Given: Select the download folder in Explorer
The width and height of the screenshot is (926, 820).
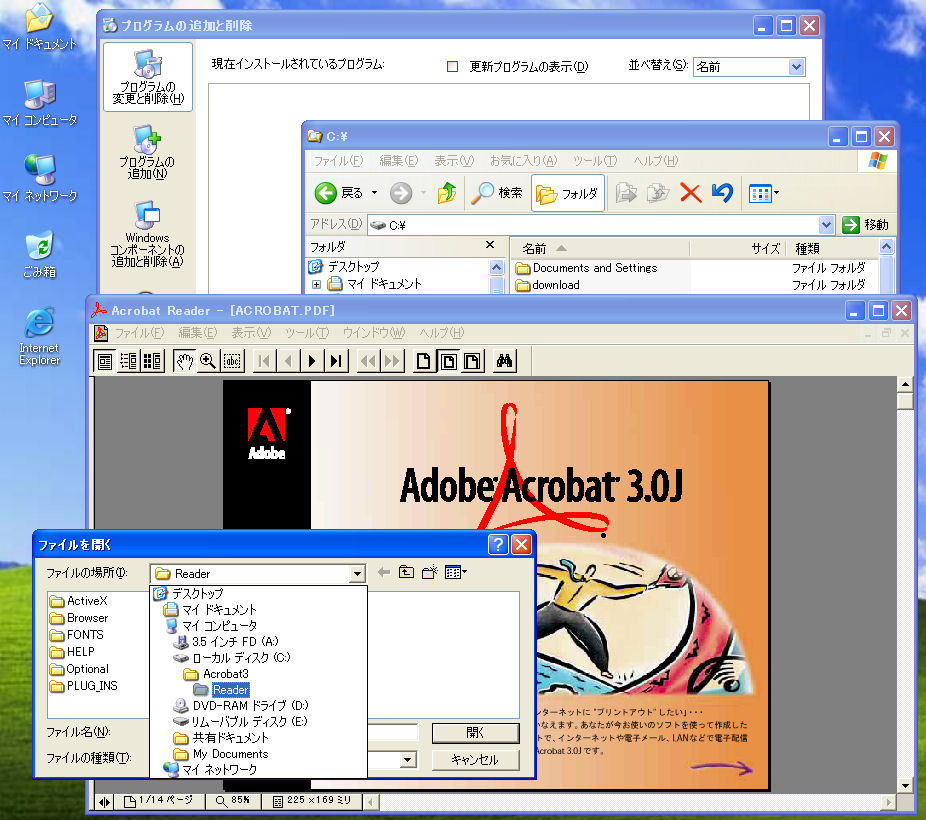Looking at the screenshot, I should point(547,285).
